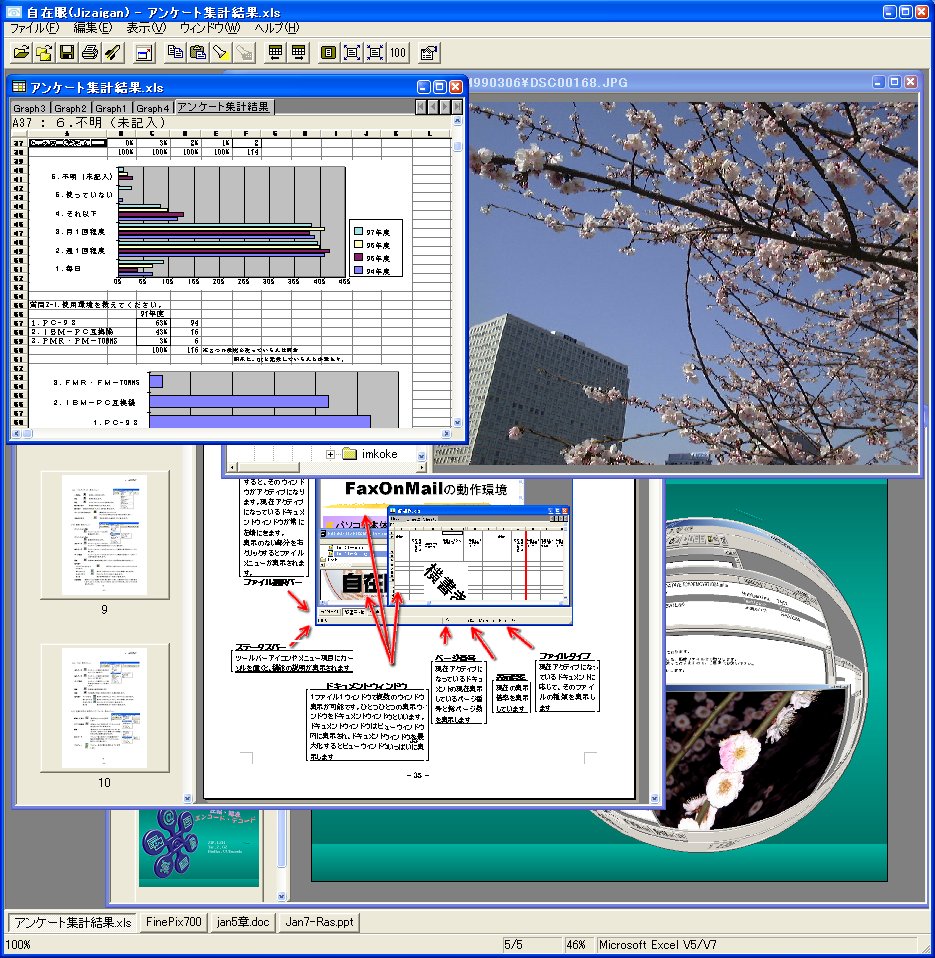Image resolution: width=935 pixels, height=958 pixels.
Task: Click the ppt slide panel scrollbar down arrow
Action: pos(281,896)
